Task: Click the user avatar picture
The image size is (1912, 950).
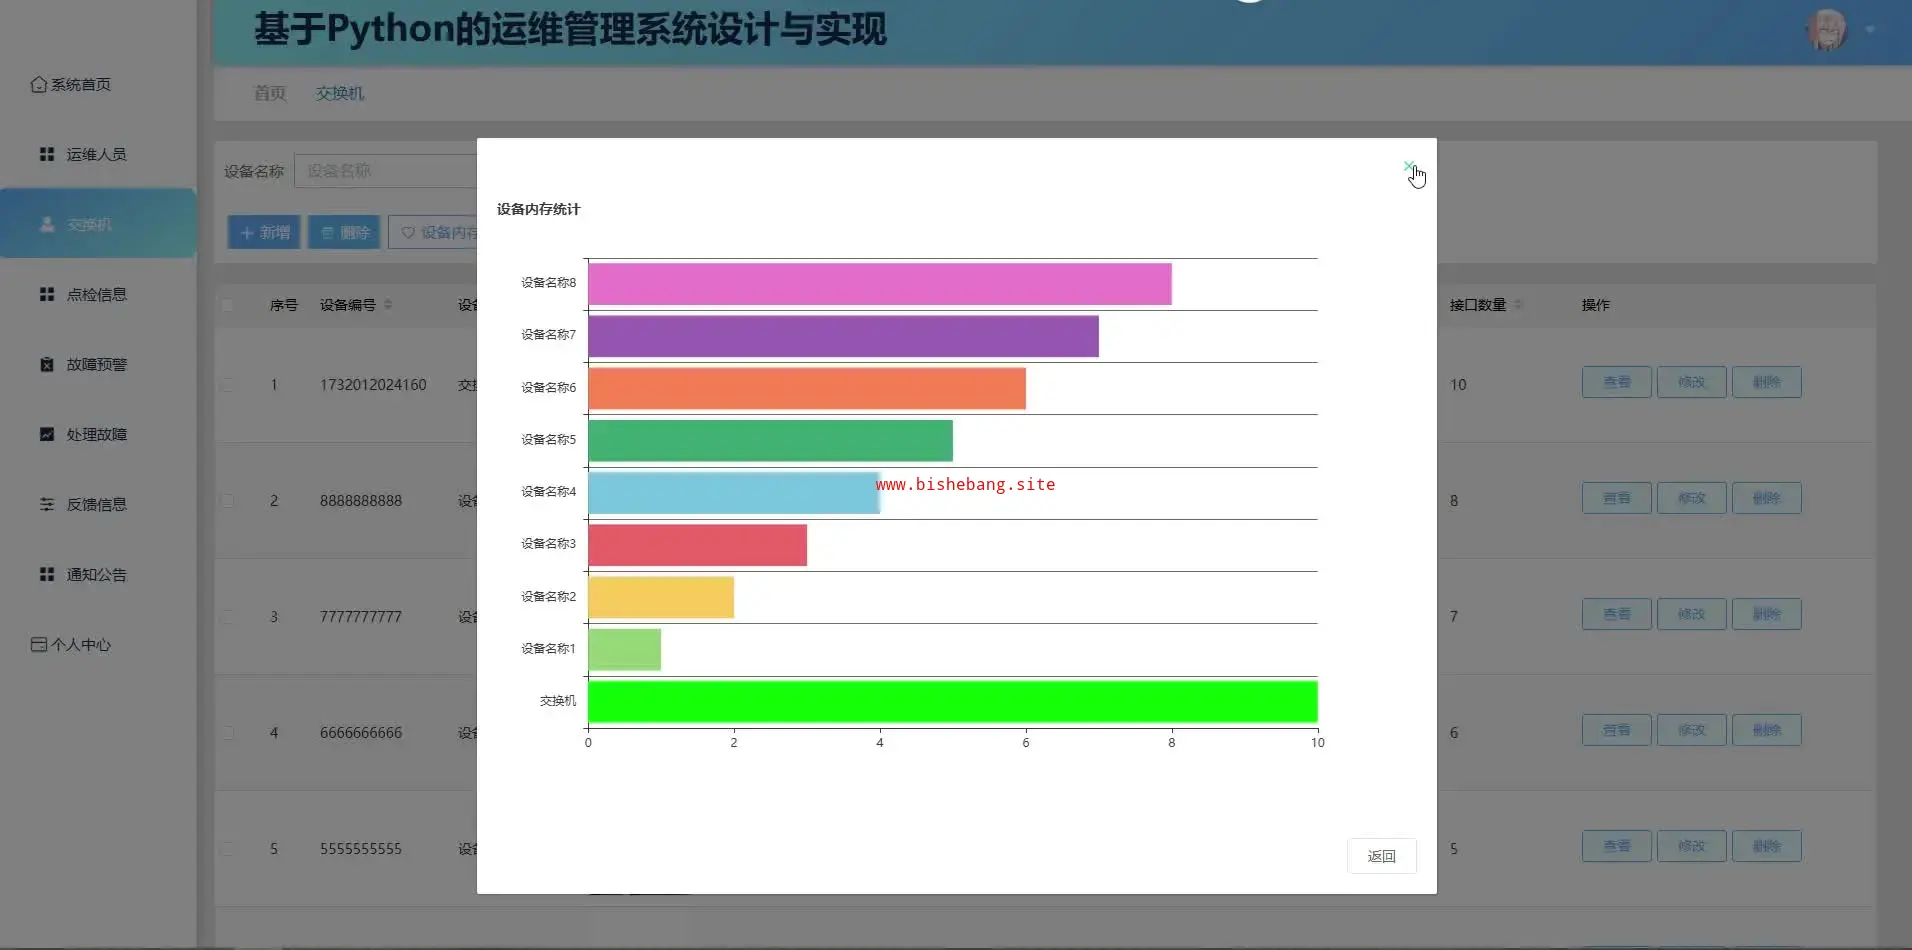Action: coord(1827,30)
